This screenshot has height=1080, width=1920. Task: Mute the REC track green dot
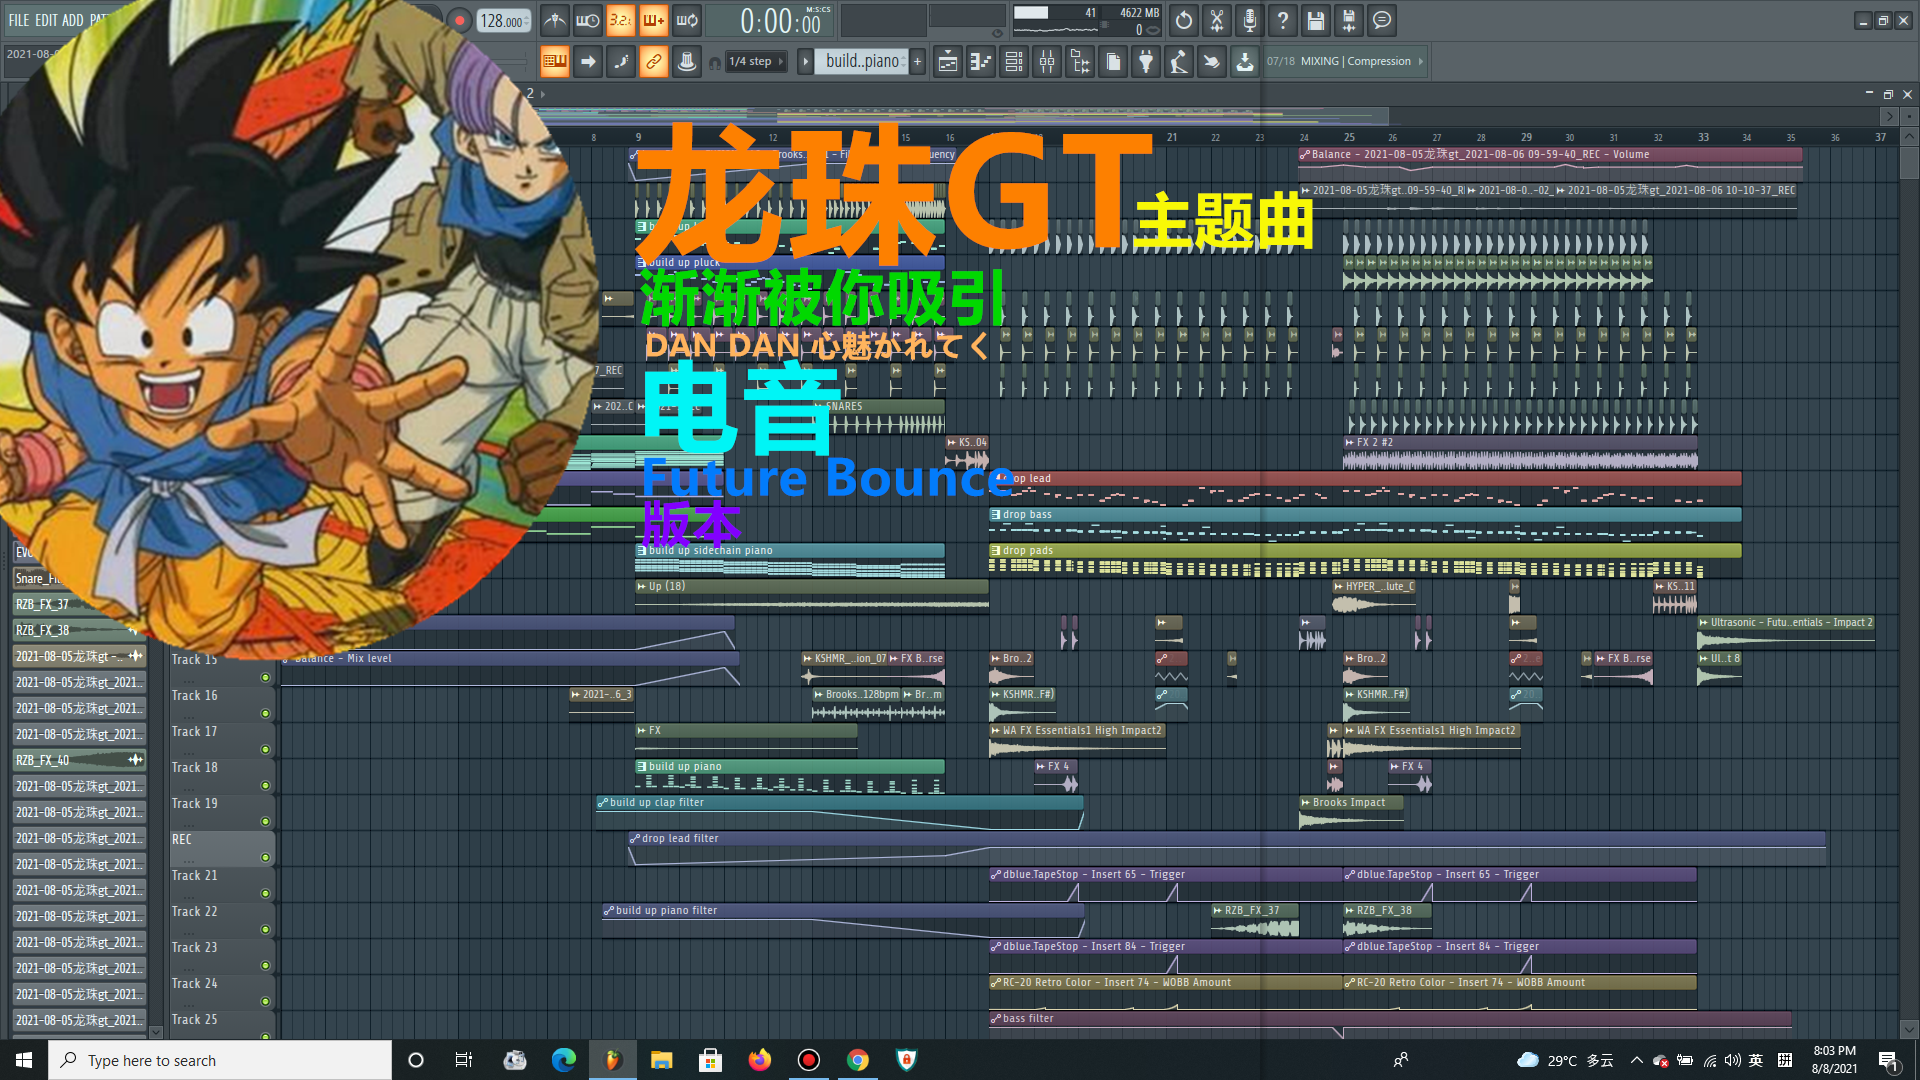(x=265, y=857)
